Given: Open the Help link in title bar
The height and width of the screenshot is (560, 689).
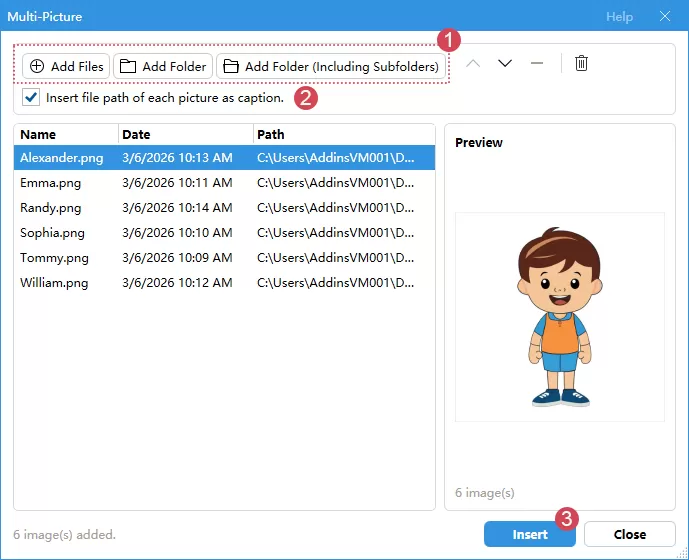Looking at the screenshot, I should (x=619, y=17).
